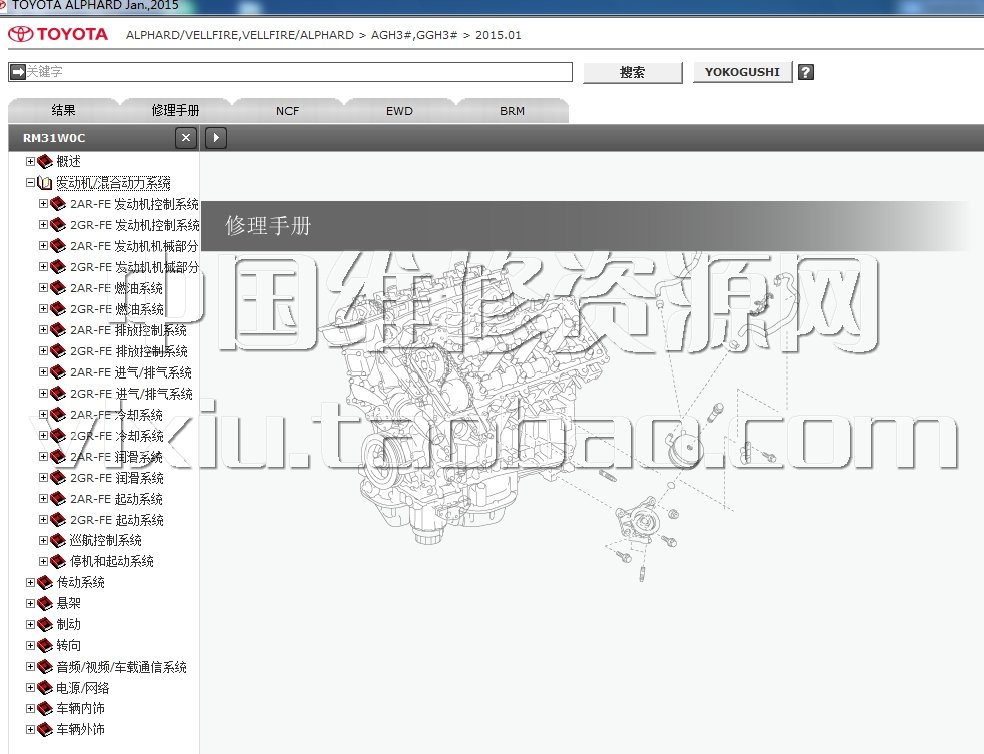The image size is (984, 754).
Task: Click book icon for 车辆内饰
Action: pyautogui.click(x=45, y=709)
